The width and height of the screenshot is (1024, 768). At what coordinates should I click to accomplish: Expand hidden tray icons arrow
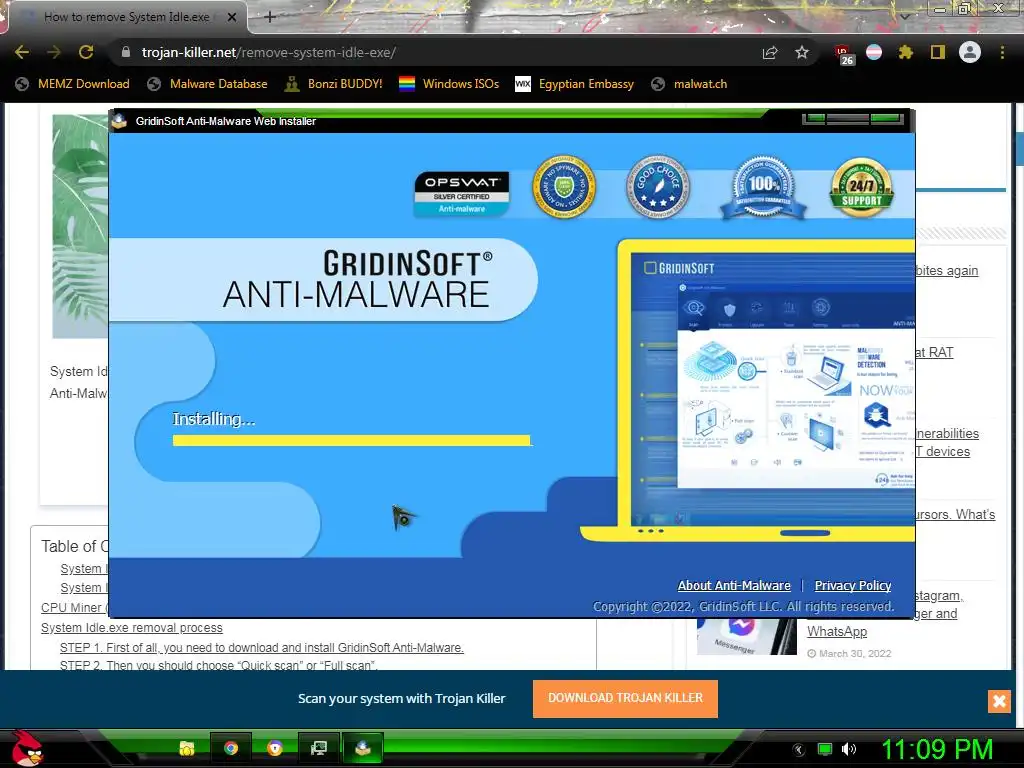point(799,750)
